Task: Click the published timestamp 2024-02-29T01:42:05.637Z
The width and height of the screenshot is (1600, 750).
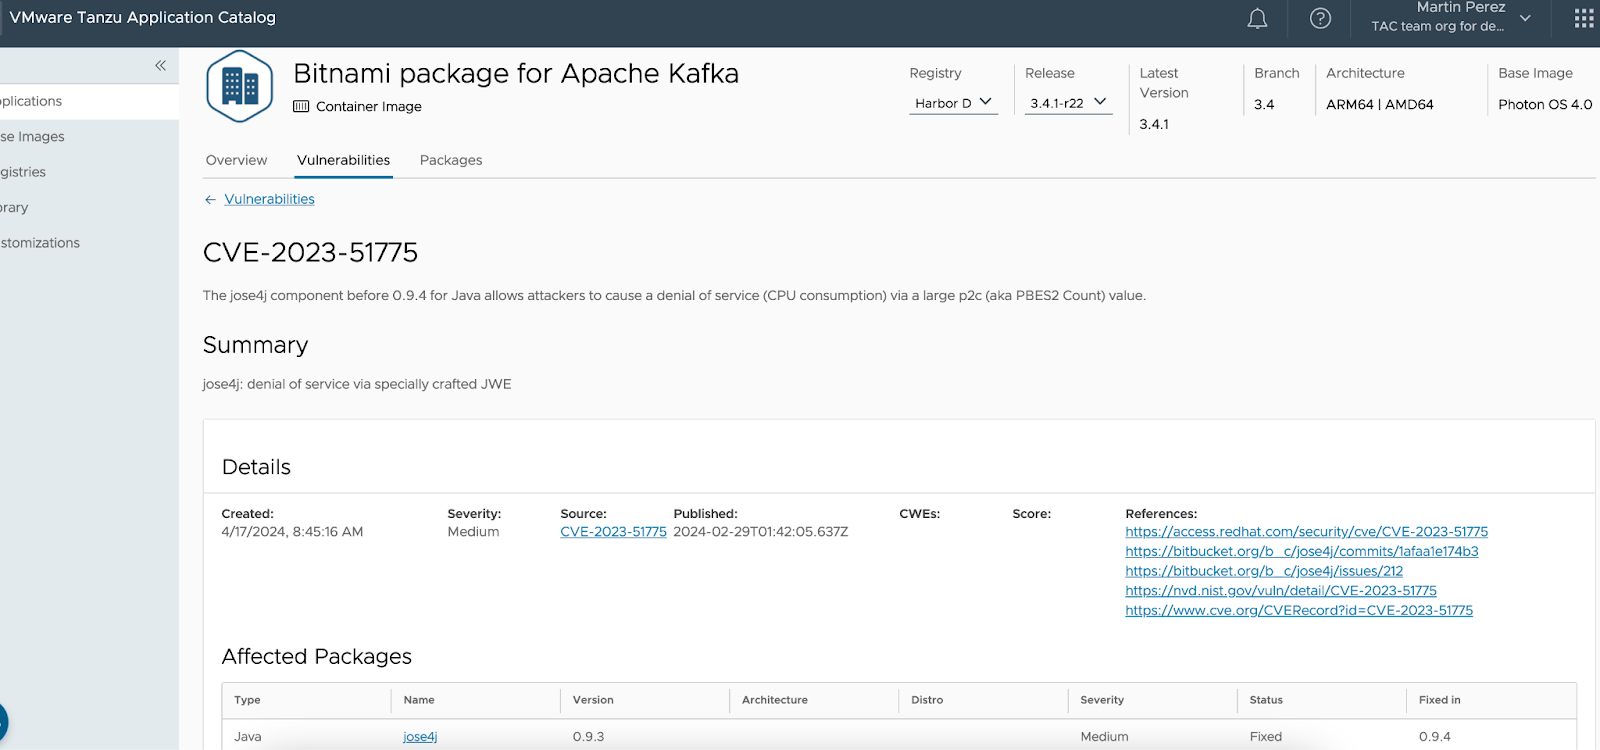Action: coord(760,532)
